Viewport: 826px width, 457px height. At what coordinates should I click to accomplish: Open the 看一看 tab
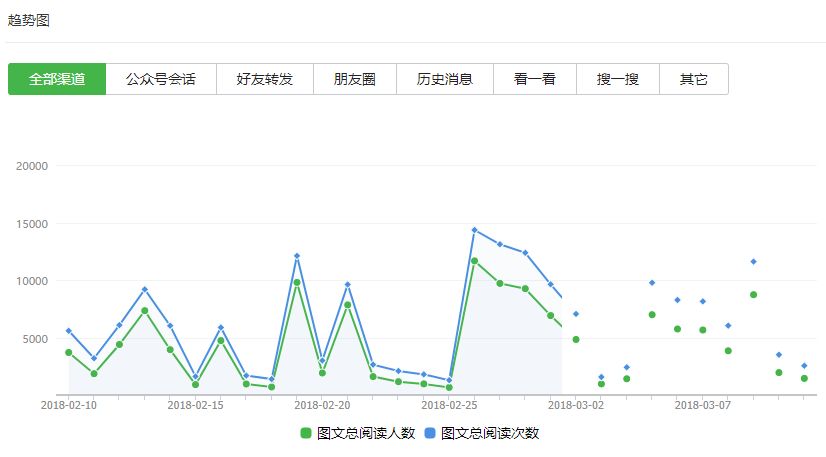pos(535,79)
